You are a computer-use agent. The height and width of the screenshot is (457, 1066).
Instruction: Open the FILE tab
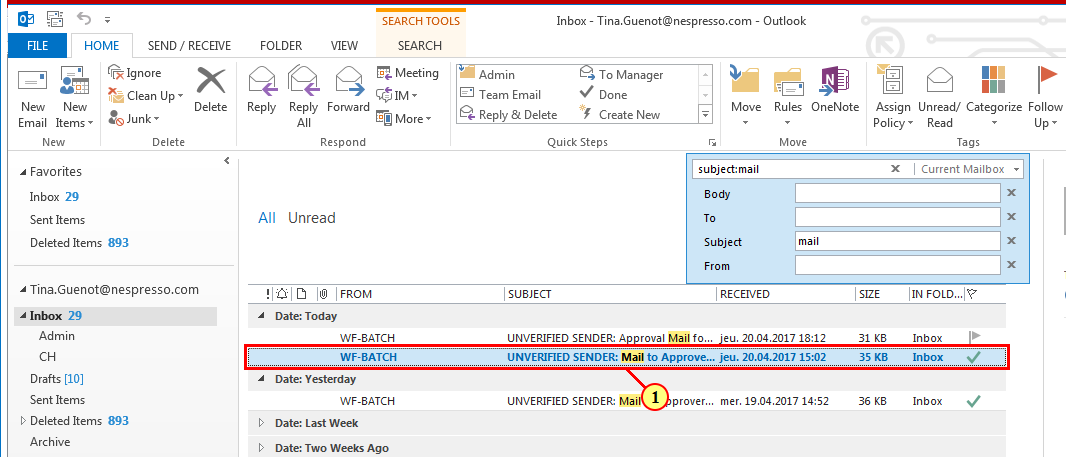[x=37, y=46]
